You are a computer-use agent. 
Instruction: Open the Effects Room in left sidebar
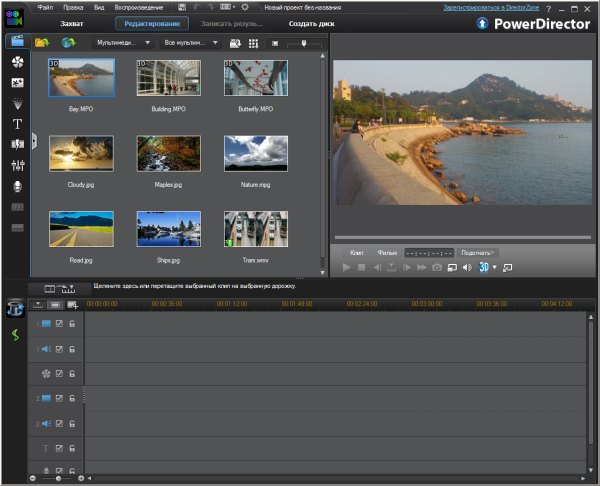[x=17, y=62]
